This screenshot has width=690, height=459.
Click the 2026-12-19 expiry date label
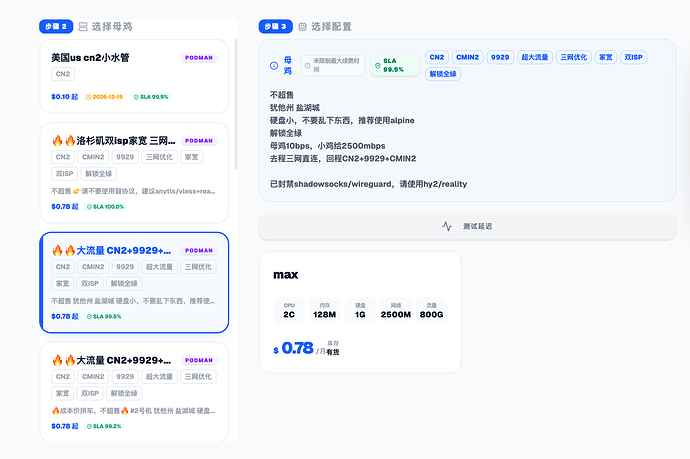104,97
